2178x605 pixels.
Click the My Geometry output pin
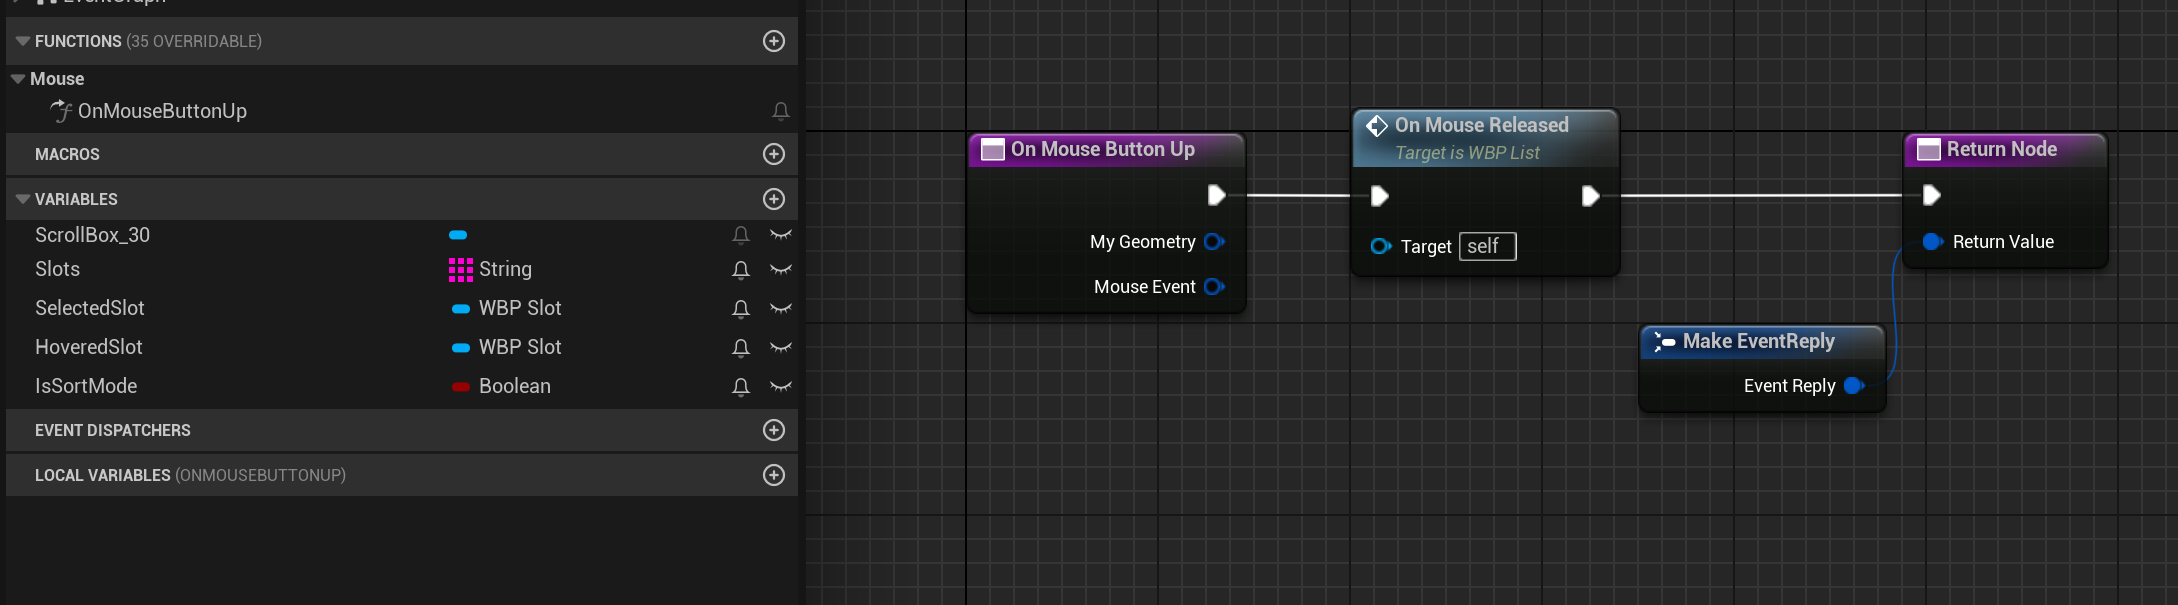pyautogui.click(x=1214, y=241)
